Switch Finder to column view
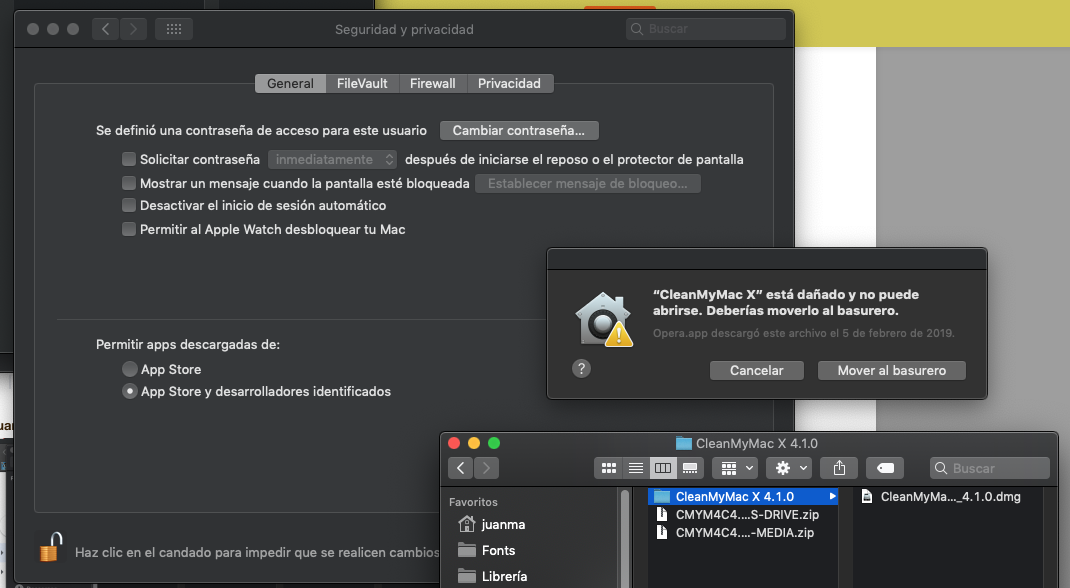 [663, 468]
